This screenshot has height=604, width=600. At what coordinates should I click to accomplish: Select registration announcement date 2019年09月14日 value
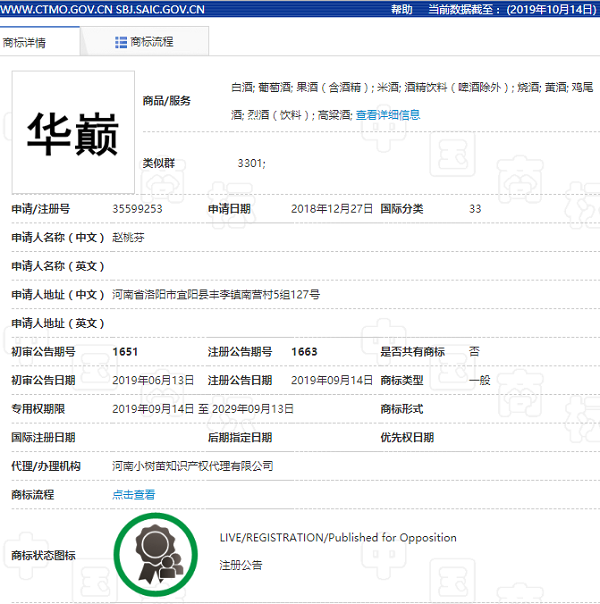pos(332,380)
